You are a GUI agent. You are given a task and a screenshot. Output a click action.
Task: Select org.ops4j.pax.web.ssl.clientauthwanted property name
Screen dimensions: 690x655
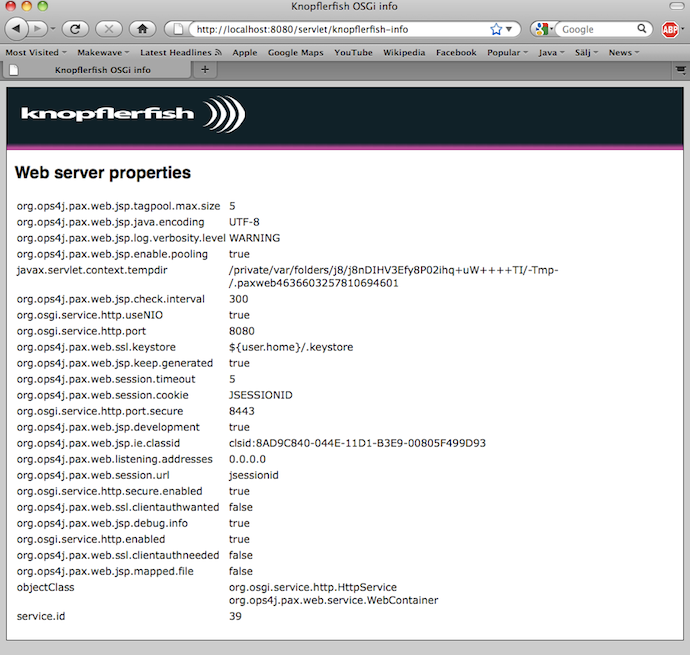118,507
